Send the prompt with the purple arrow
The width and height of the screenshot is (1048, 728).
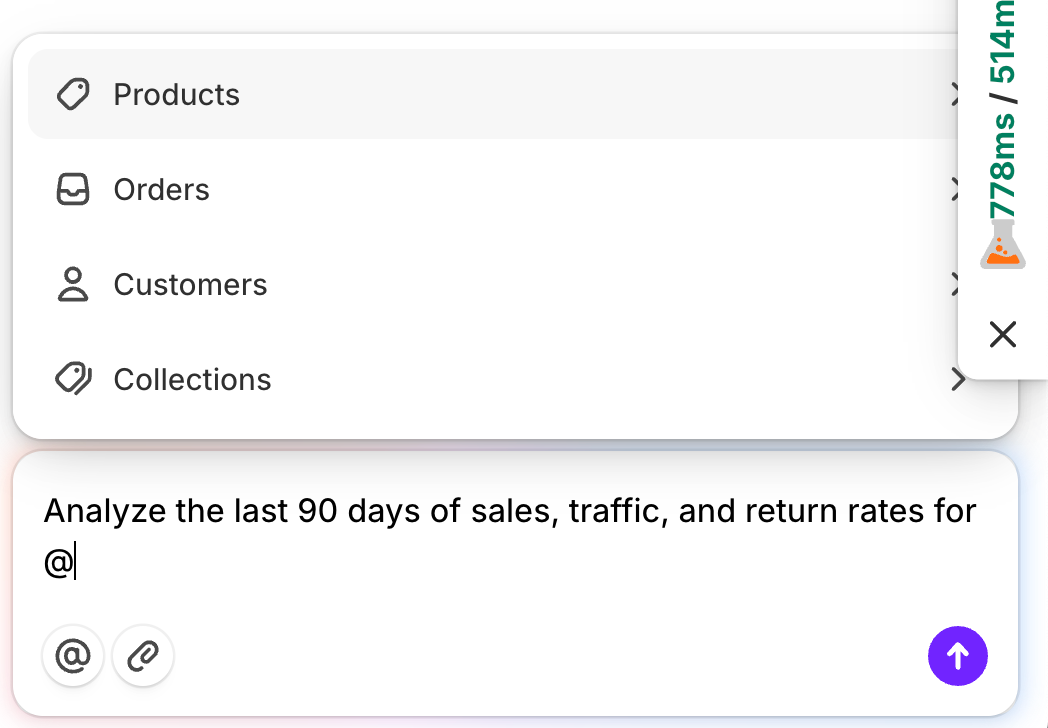click(957, 656)
